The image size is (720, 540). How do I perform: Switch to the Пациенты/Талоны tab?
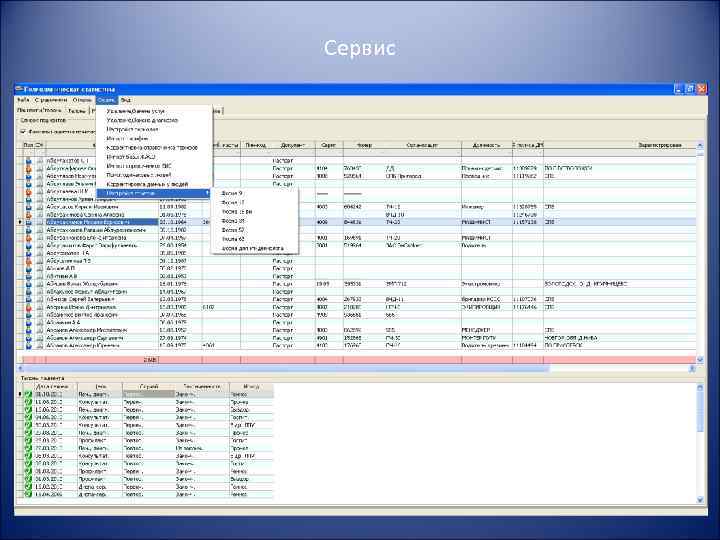click(39, 110)
